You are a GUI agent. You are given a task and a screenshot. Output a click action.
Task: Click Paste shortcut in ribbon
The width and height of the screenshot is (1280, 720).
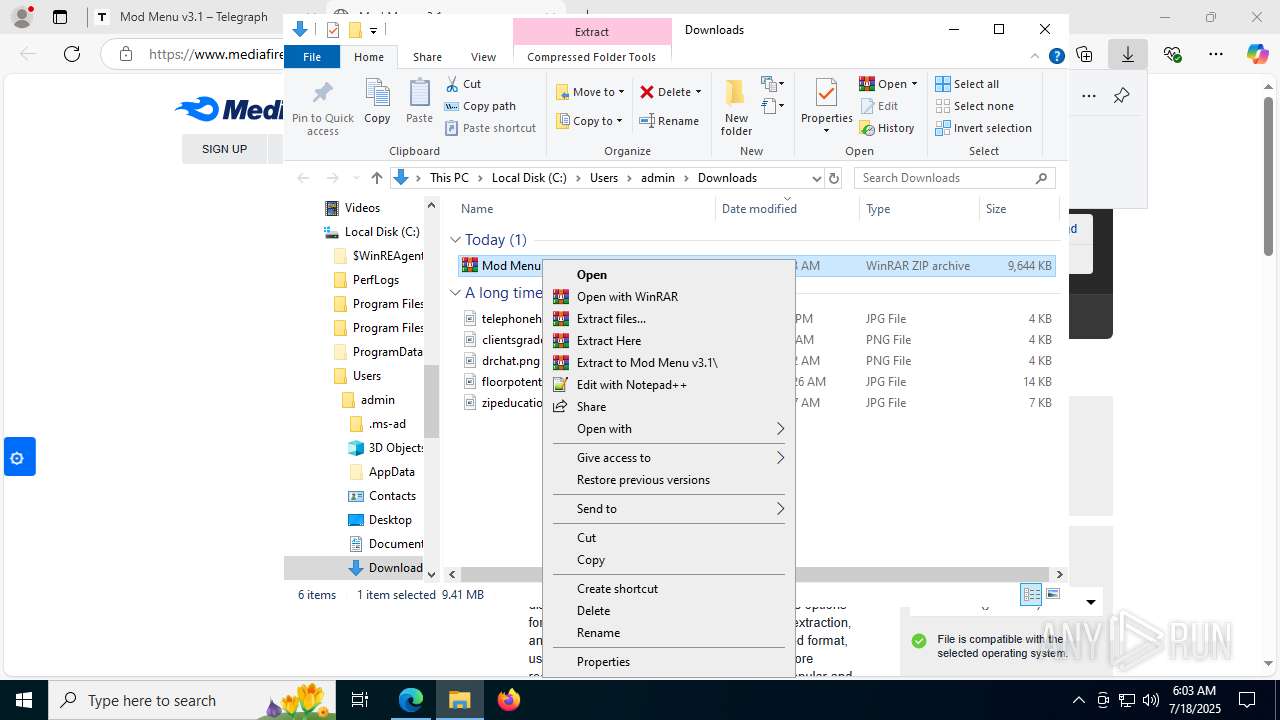coord(490,128)
